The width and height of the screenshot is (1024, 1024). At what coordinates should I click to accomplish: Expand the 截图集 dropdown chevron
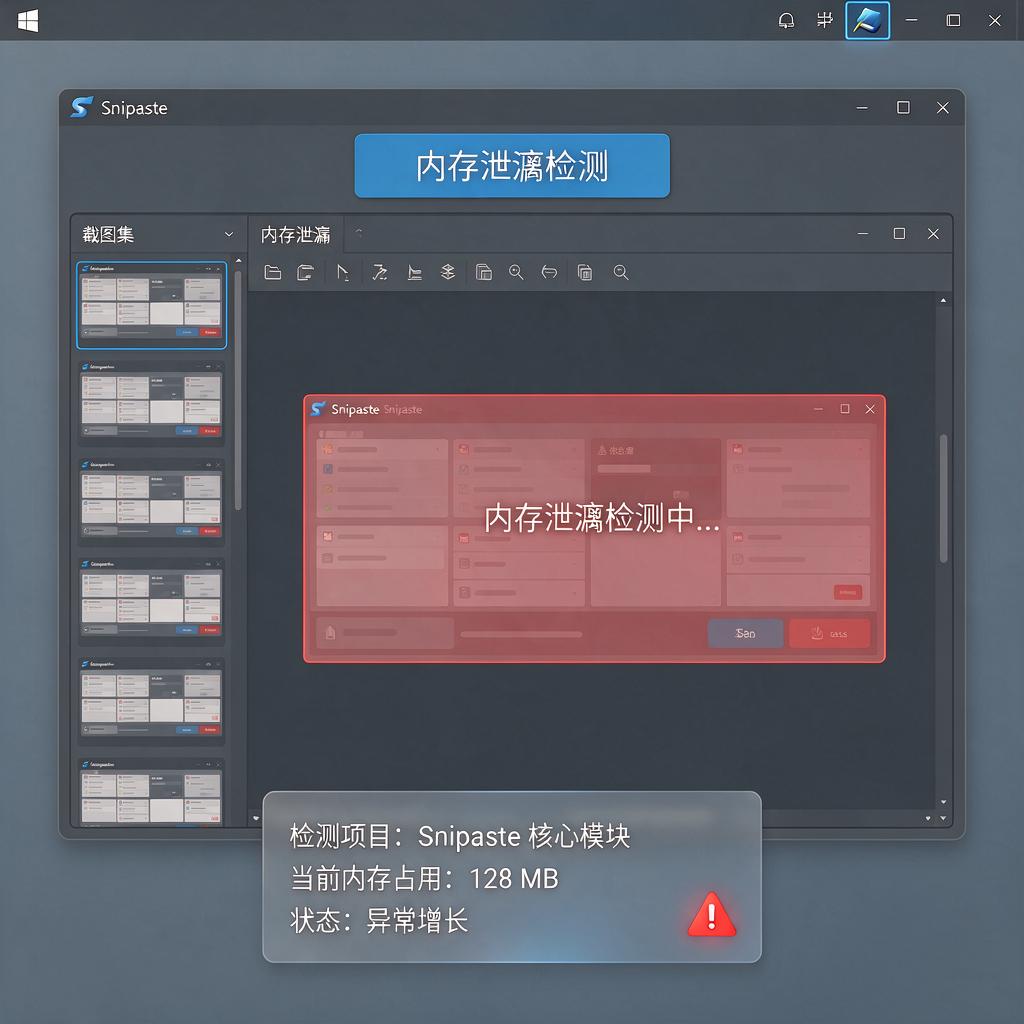(x=229, y=234)
